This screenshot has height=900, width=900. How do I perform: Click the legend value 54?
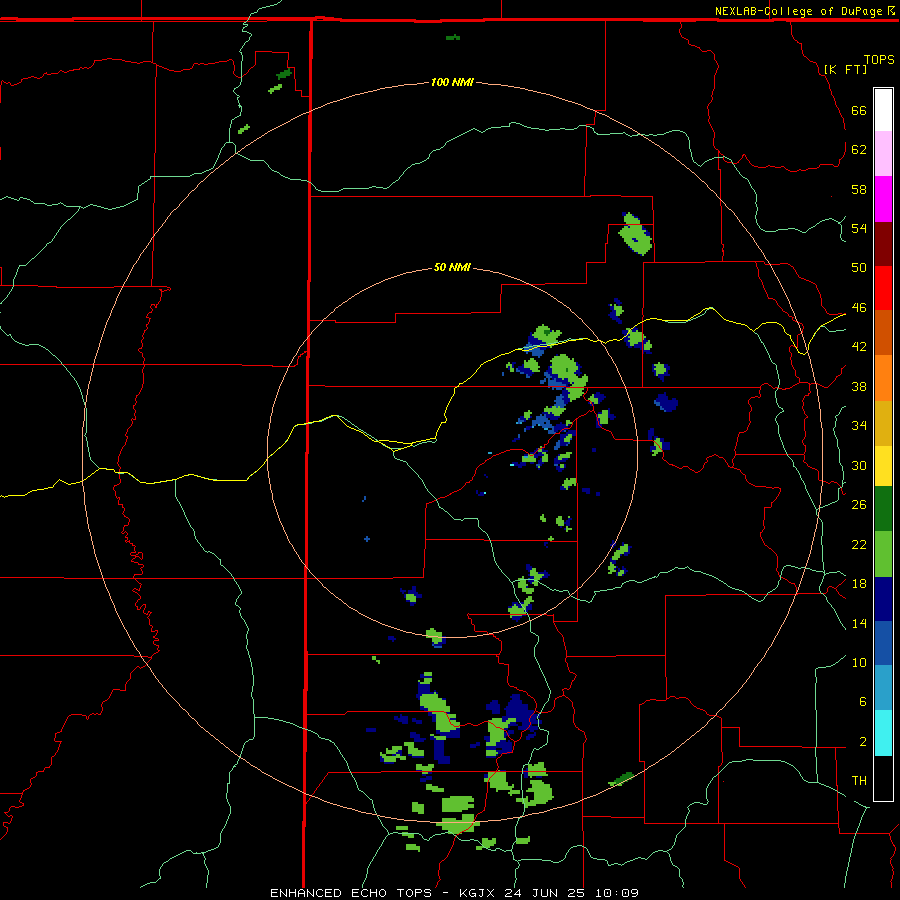coord(859,228)
